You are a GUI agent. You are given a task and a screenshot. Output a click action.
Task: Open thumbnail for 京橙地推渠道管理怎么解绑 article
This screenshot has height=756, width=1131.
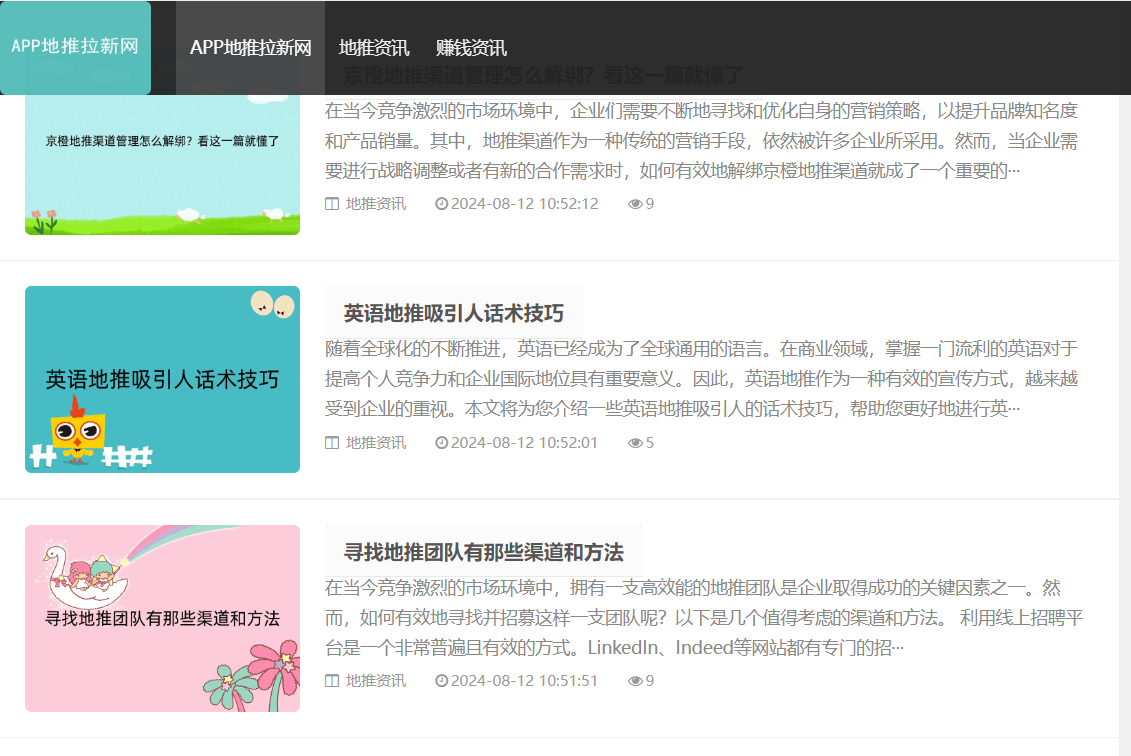tap(162, 164)
